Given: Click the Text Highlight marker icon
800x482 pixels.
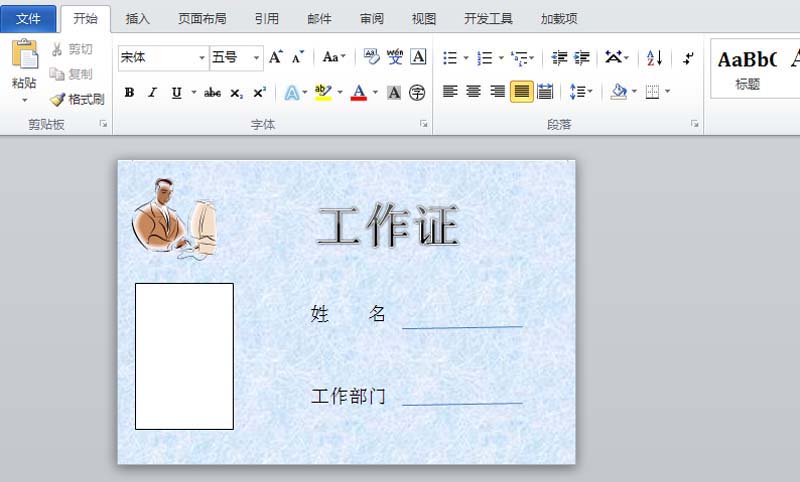Looking at the screenshot, I should pyautogui.click(x=323, y=93).
